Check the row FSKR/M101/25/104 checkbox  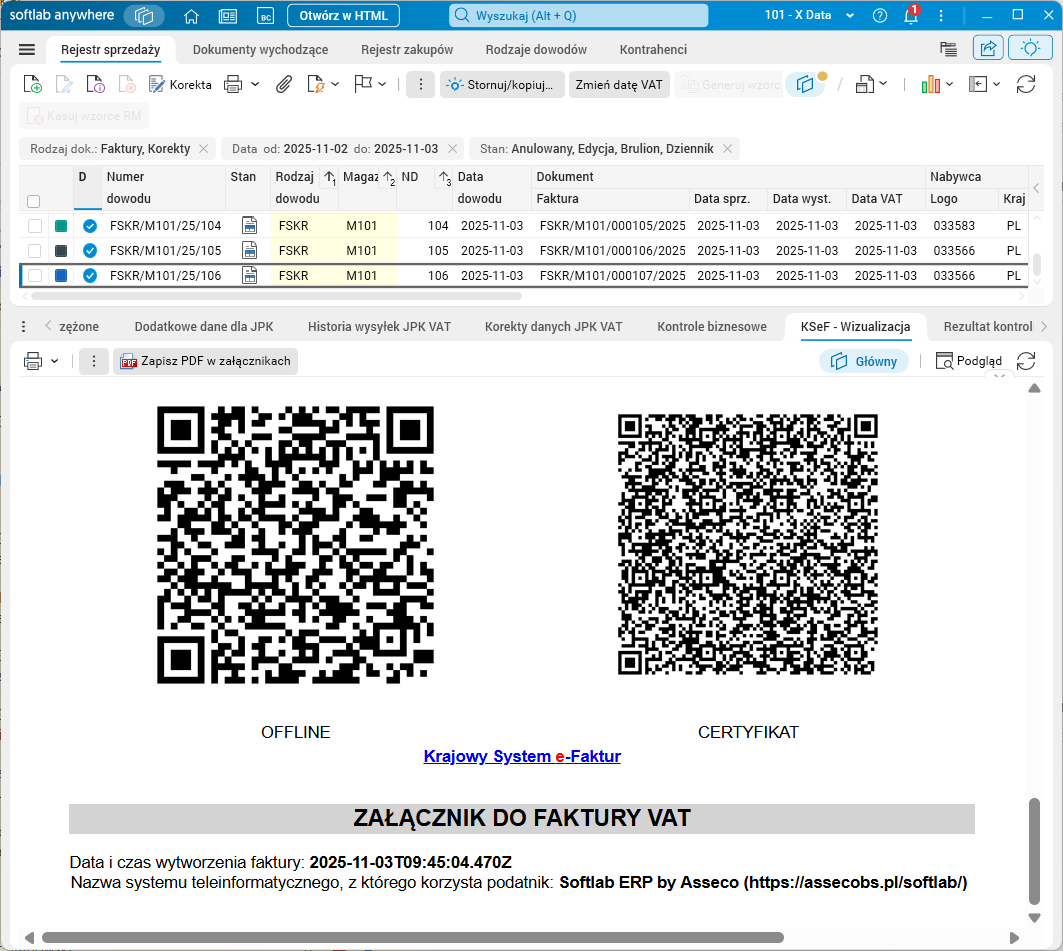tap(35, 226)
